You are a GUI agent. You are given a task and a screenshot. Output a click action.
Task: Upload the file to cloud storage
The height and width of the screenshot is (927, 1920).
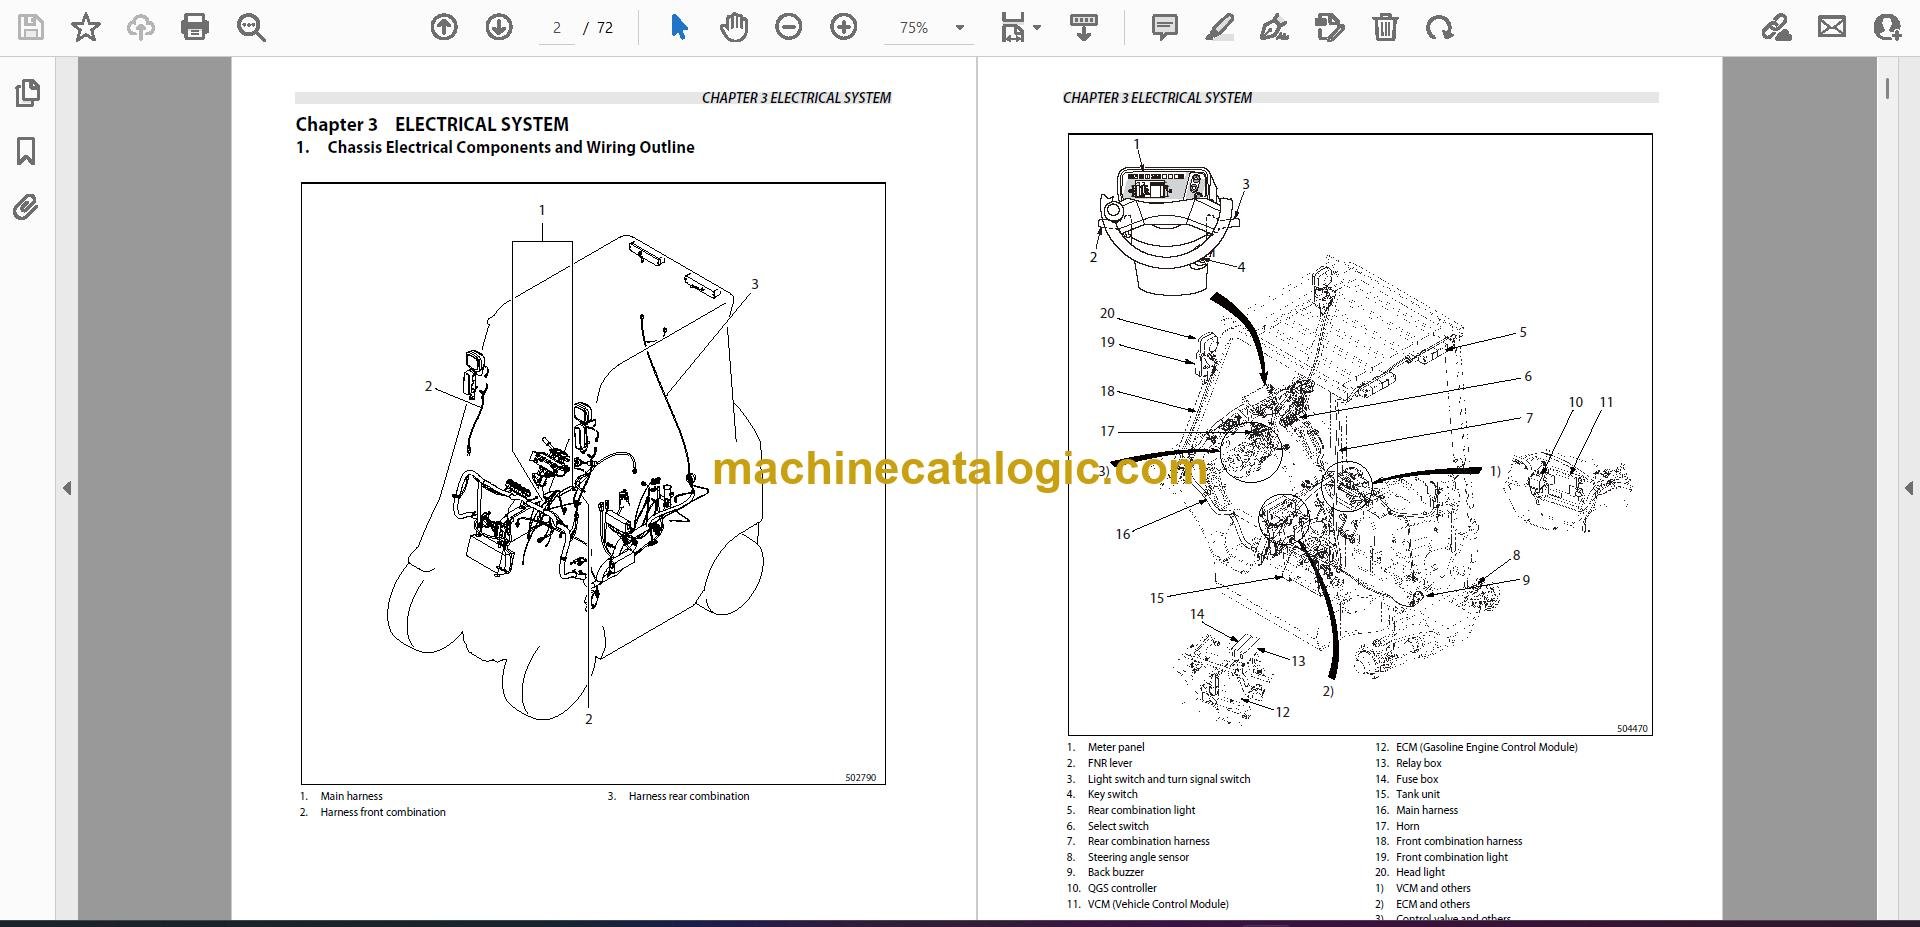(140, 27)
